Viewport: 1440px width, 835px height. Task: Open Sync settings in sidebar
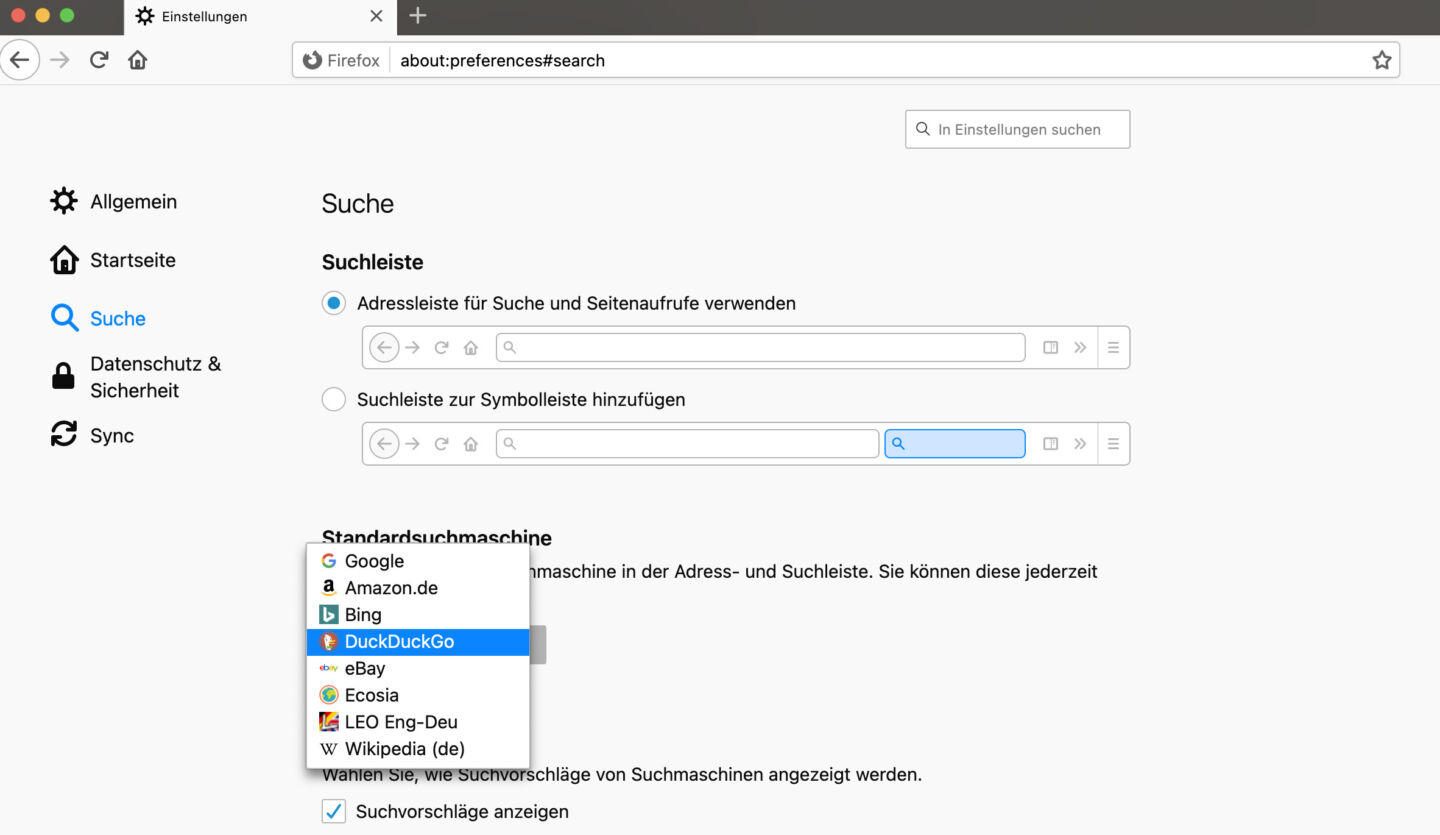[111, 436]
